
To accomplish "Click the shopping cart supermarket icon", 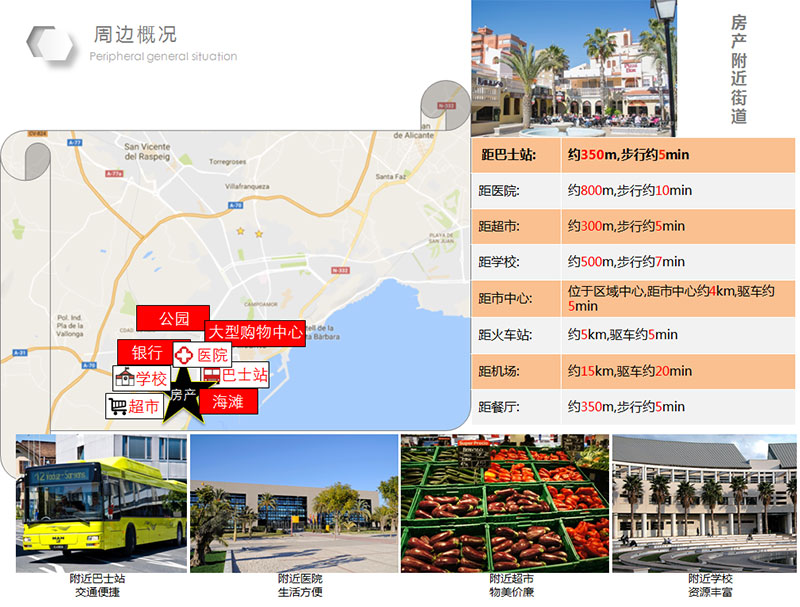I will click(x=118, y=406).
